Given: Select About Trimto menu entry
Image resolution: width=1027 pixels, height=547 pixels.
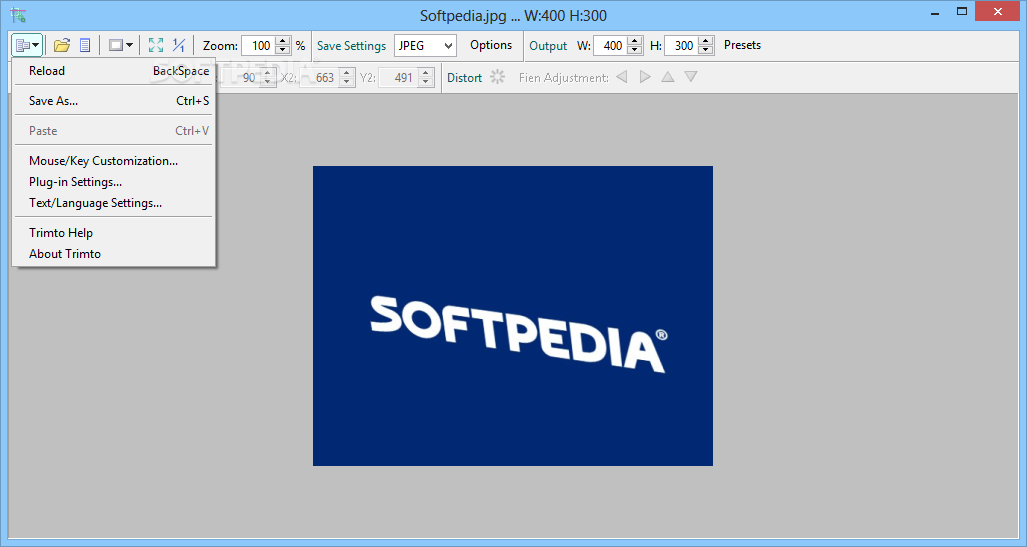Looking at the screenshot, I should click(113, 254).
